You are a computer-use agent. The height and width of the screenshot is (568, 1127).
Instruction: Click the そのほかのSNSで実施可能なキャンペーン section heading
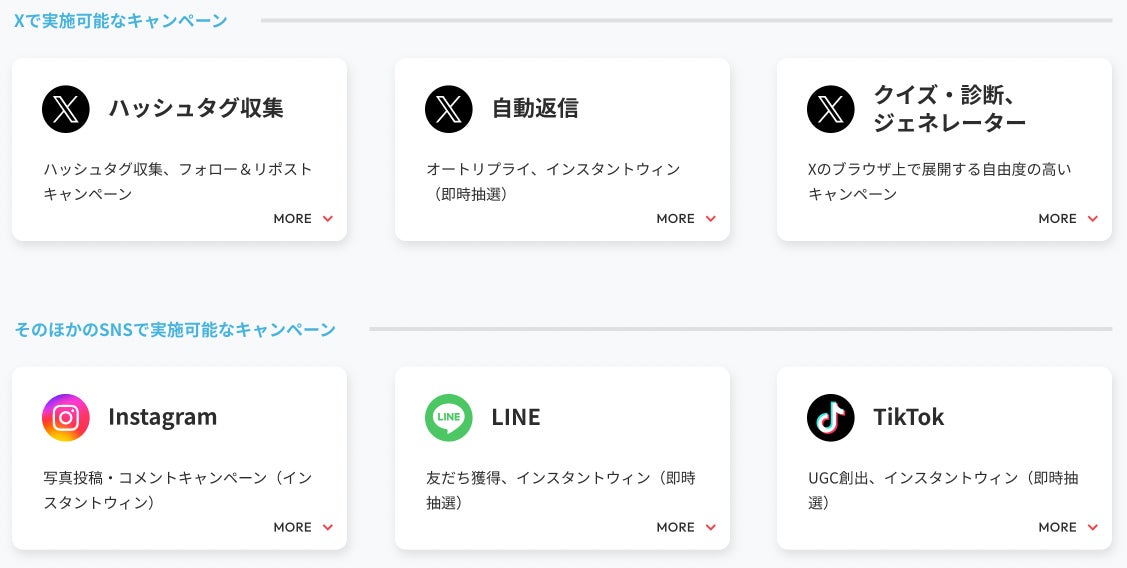coord(175,329)
